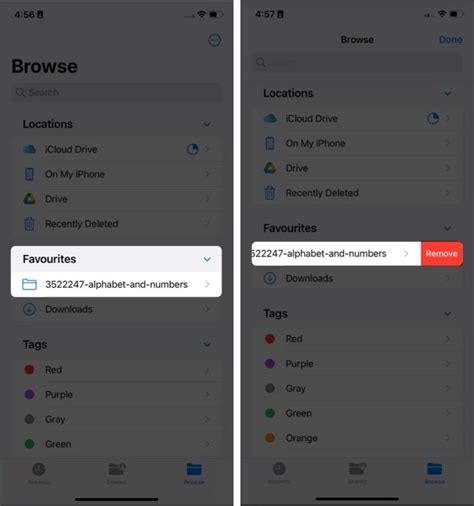The image size is (474, 506).
Task: Tap Recently Deleted trash icon in right screen
Action: click(x=270, y=193)
